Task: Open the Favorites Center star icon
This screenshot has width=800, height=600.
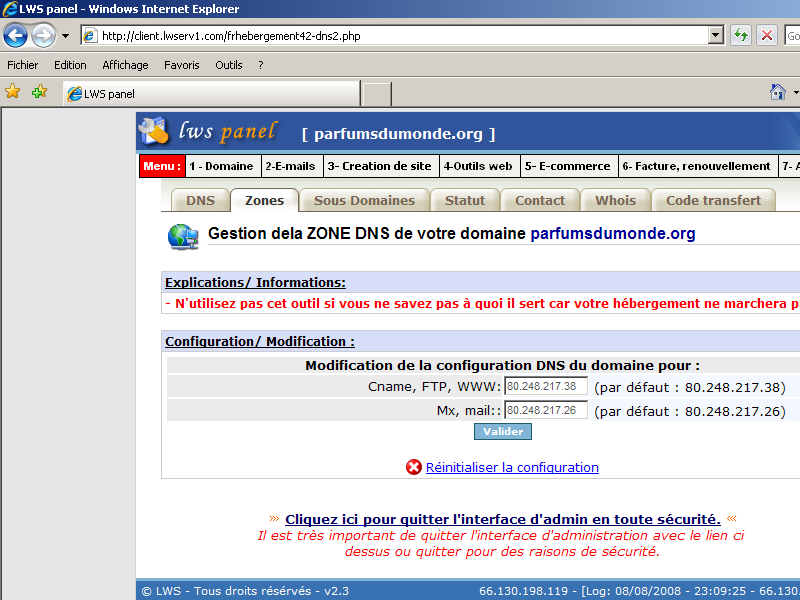Action: click(13, 92)
